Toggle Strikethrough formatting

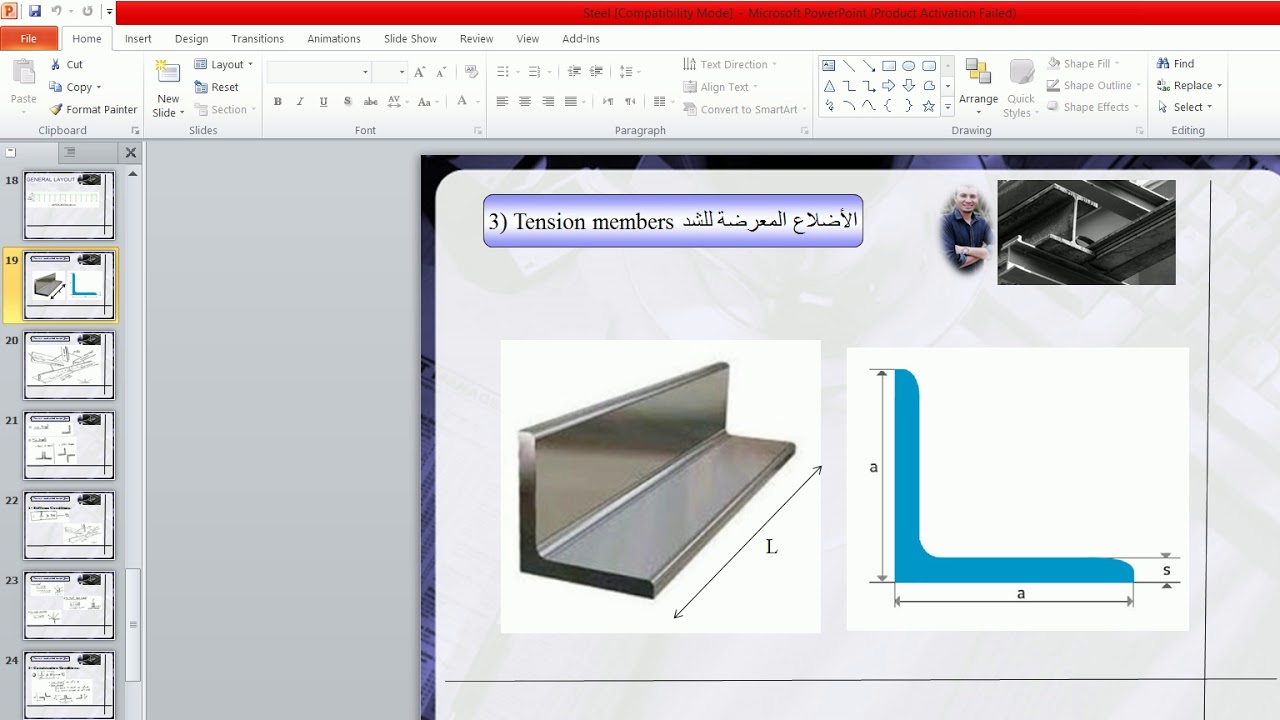coord(370,102)
